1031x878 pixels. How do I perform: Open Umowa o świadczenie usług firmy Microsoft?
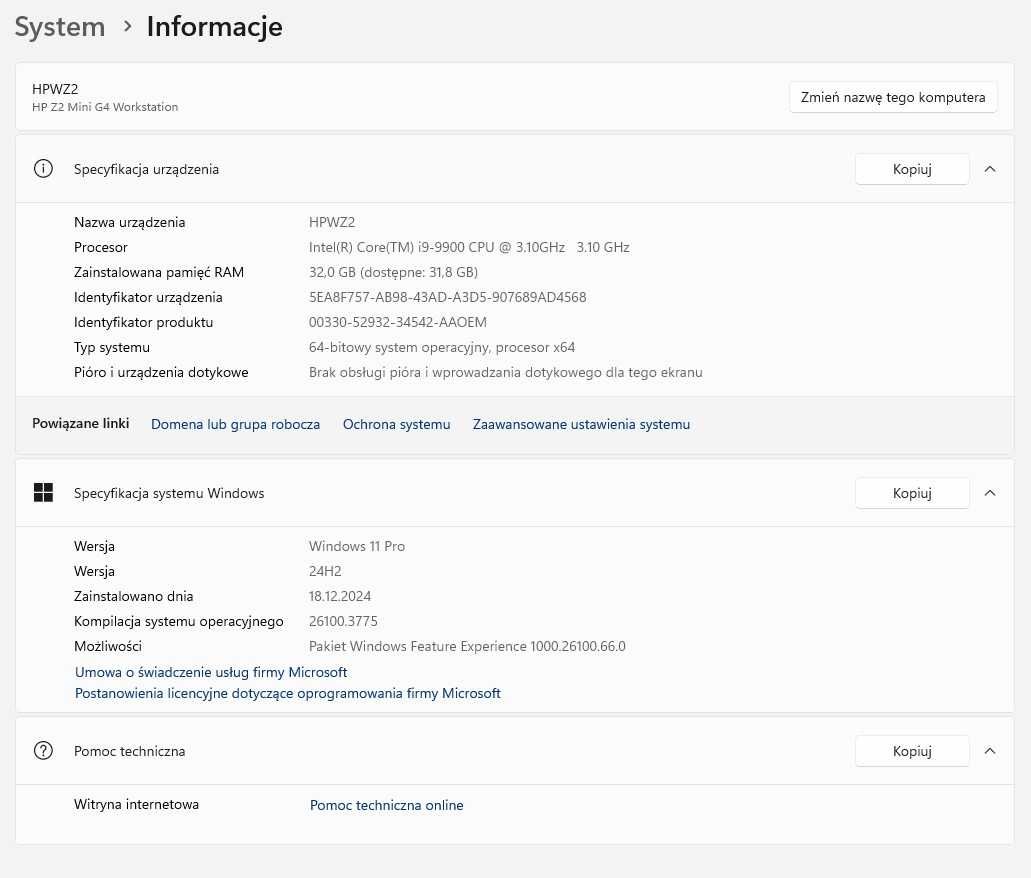tap(211, 672)
